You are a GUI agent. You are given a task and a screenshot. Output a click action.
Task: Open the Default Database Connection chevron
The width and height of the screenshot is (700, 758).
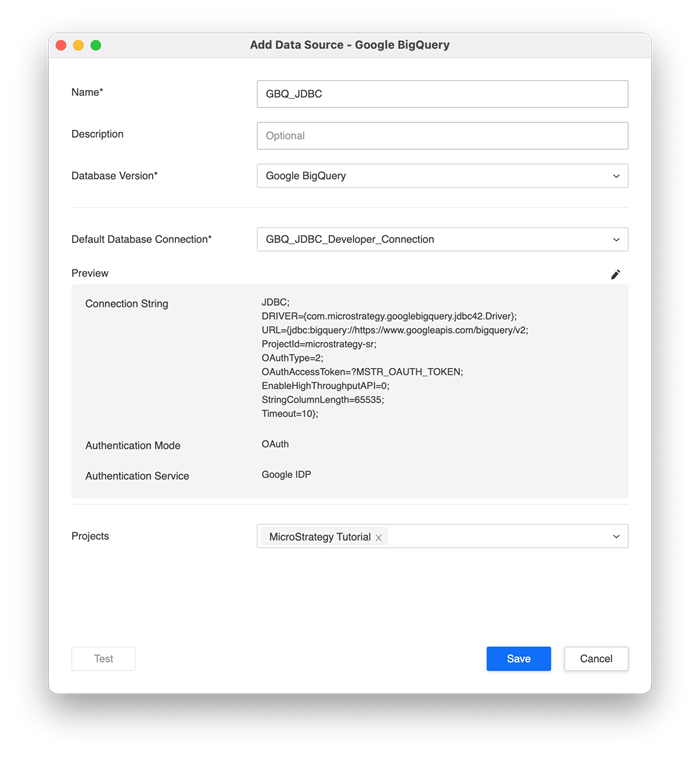pyautogui.click(x=615, y=240)
